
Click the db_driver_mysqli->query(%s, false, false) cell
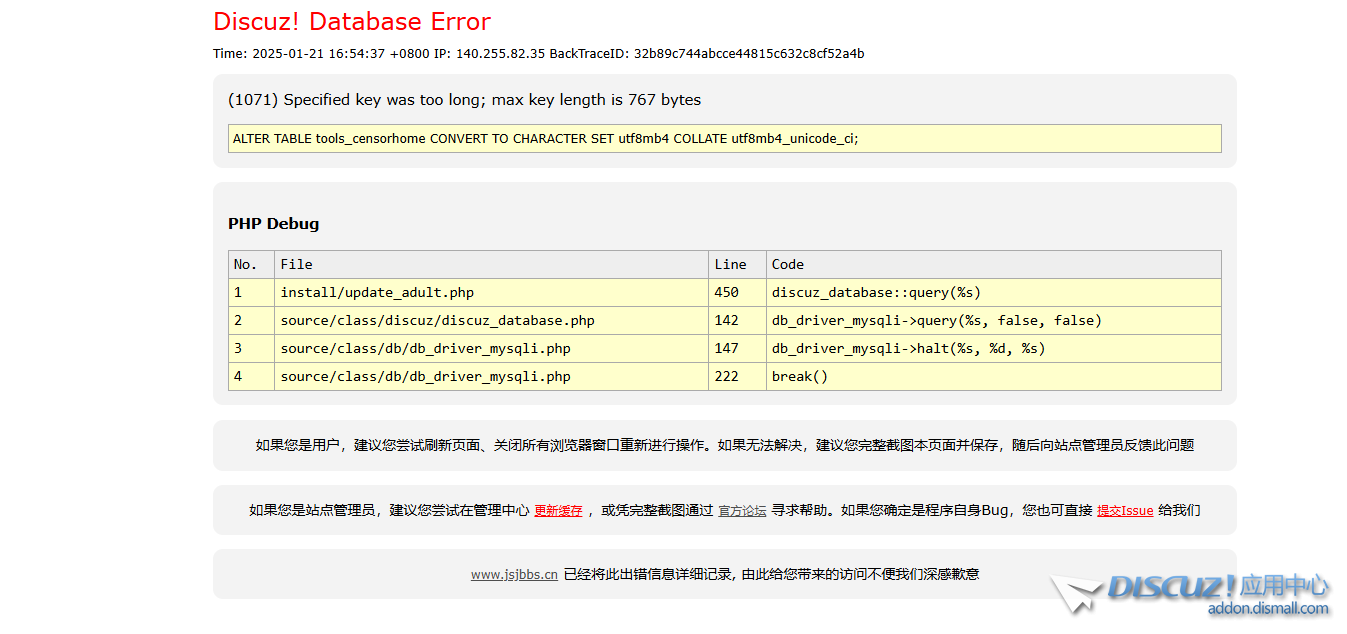point(994,321)
